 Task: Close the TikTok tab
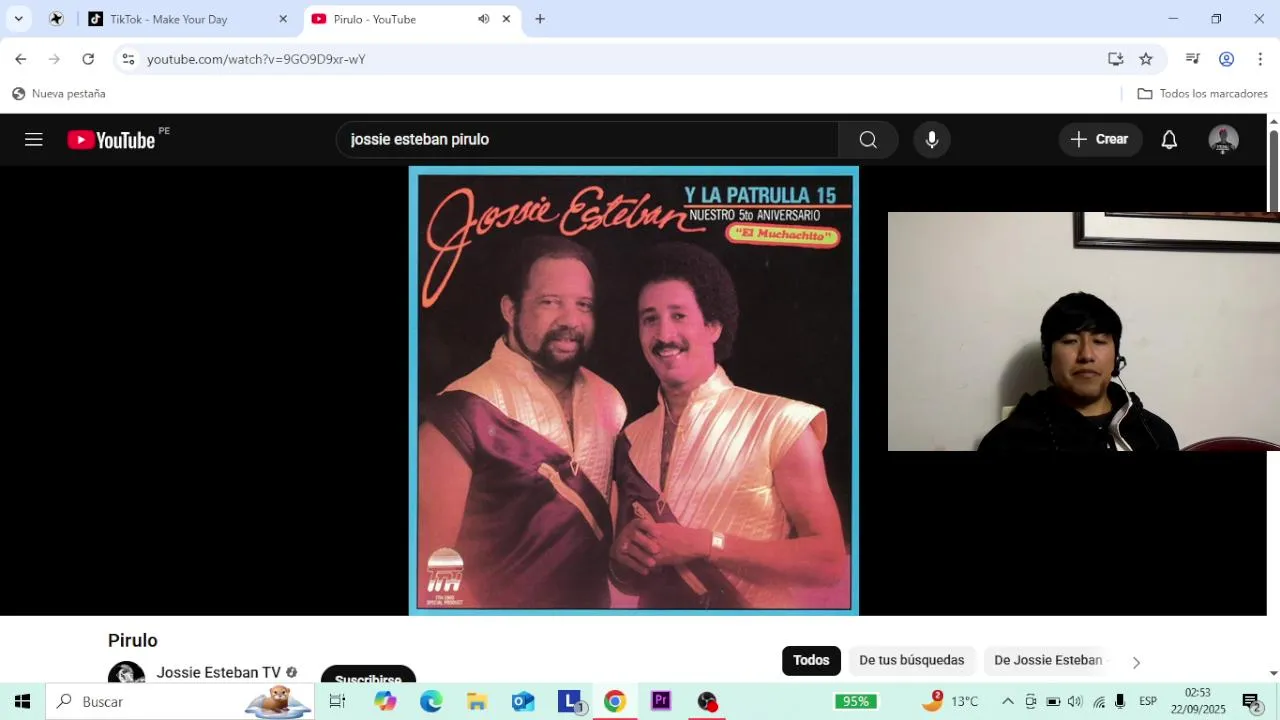click(283, 19)
